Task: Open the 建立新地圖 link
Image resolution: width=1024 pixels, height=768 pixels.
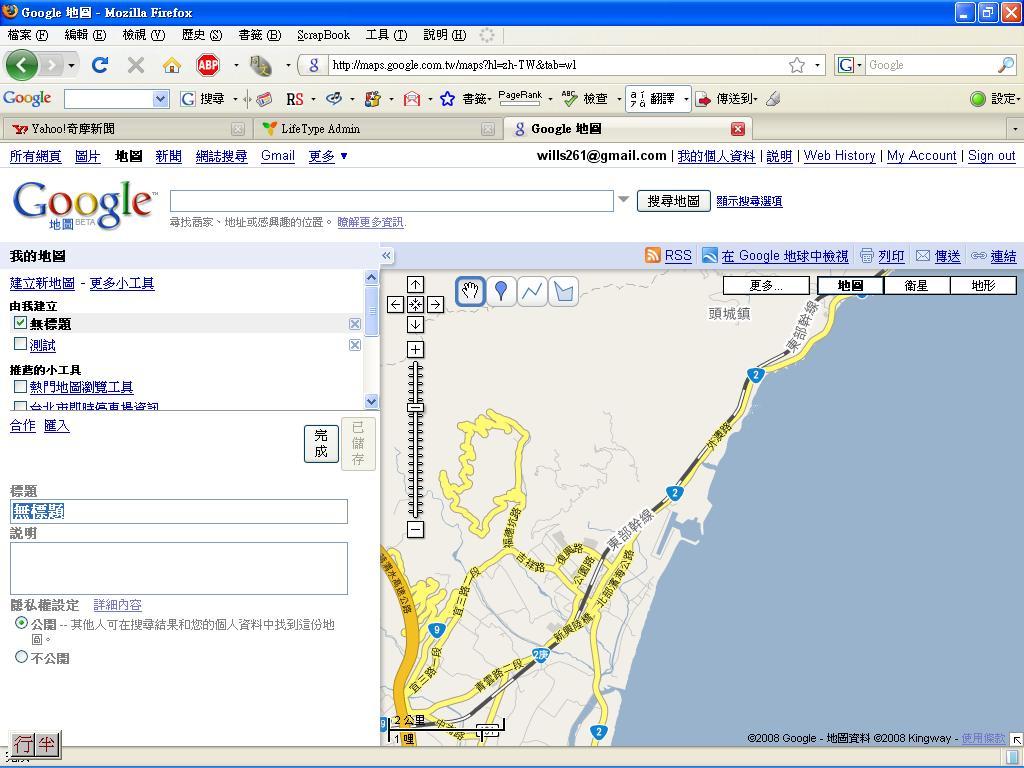Action: (x=42, y=283)
